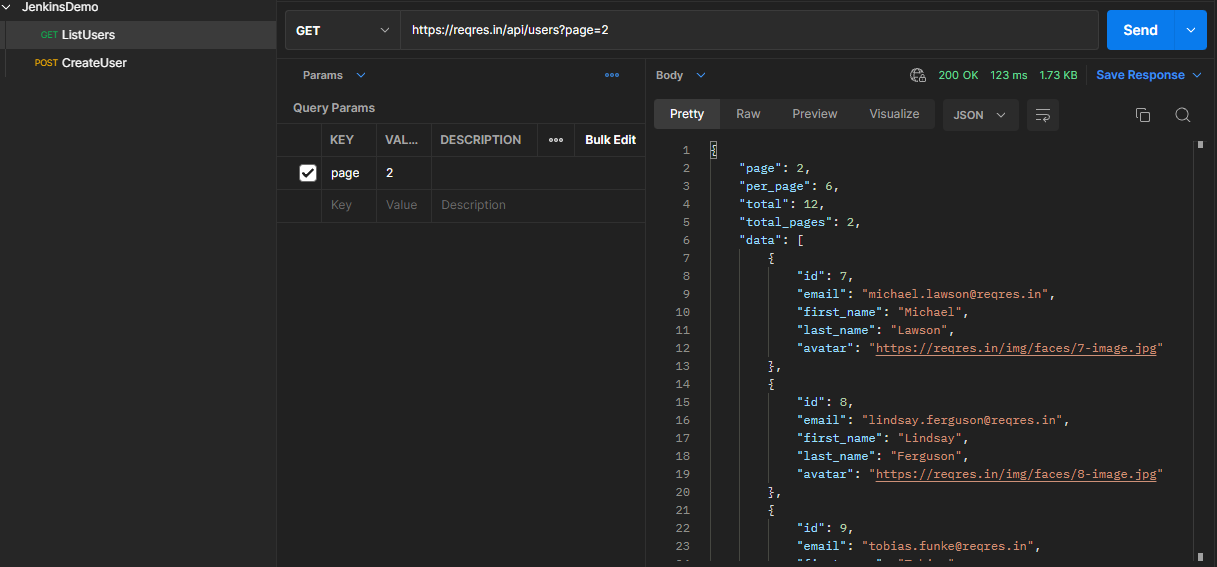The image size is (1217, 567).
Task: Collapse the JSON root at line 1
Action: point(714,150)
